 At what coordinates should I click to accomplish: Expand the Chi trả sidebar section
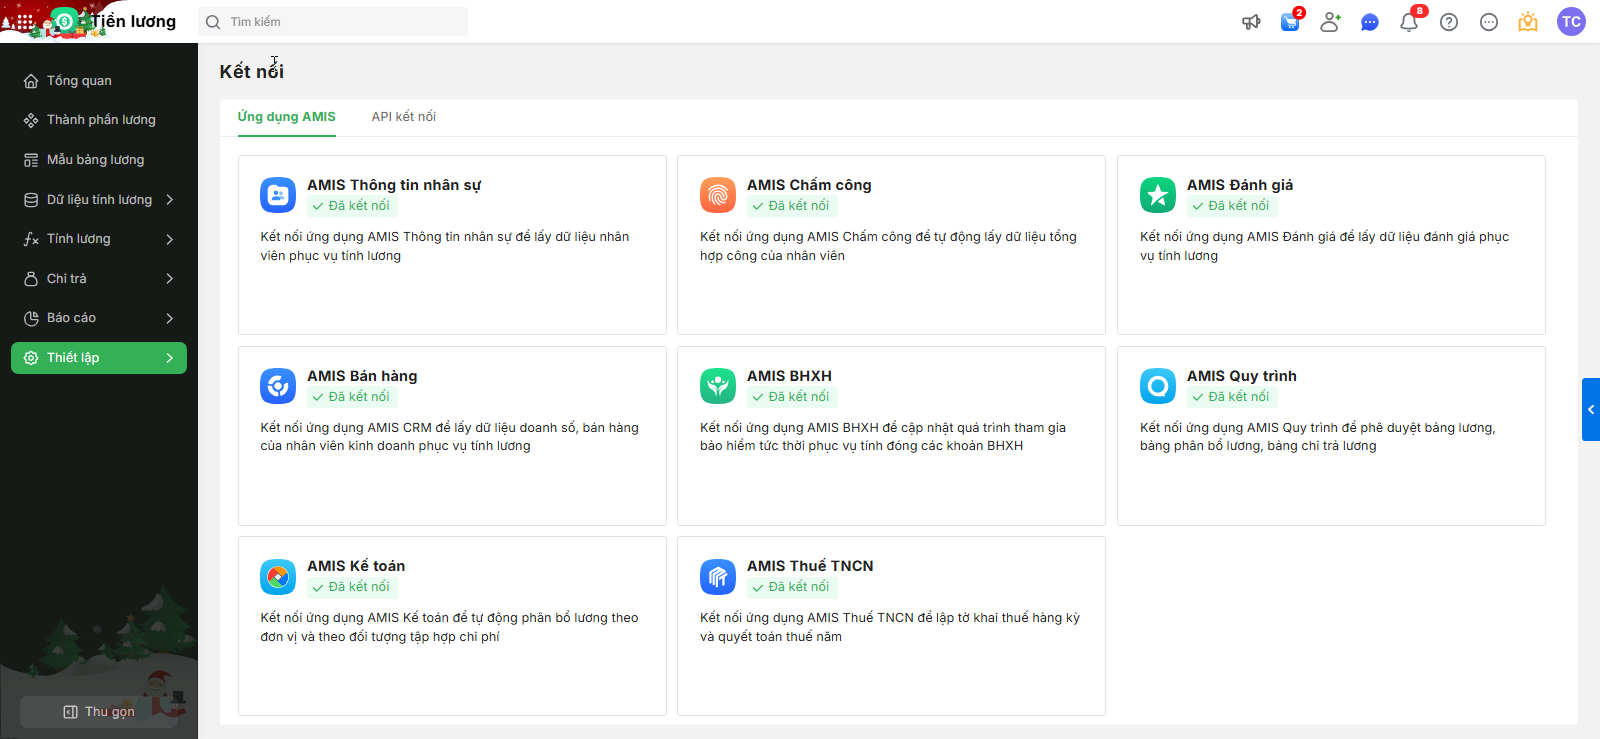click(x=100, y=279)
